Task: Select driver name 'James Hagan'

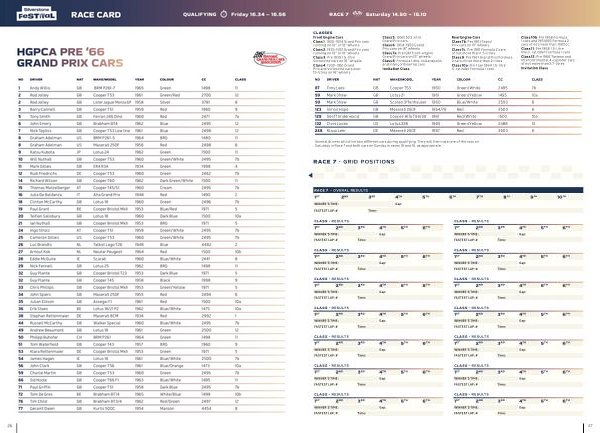Action: click(x=42, y=359)
